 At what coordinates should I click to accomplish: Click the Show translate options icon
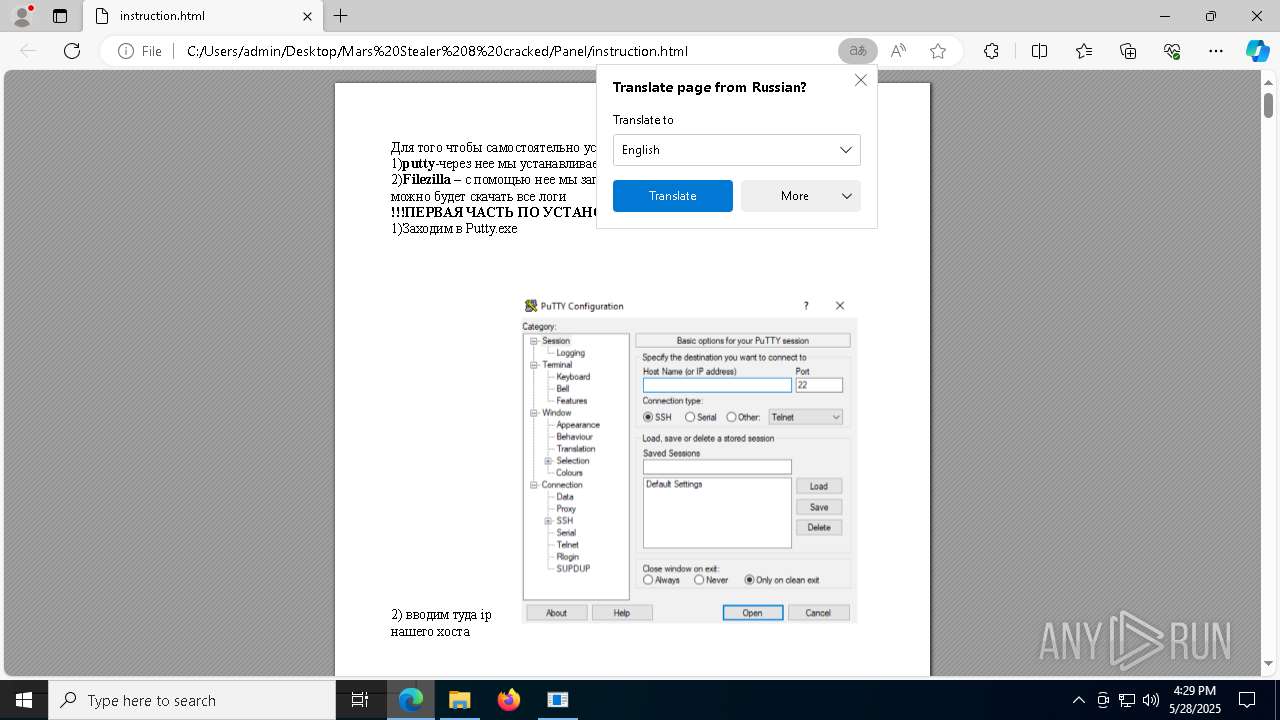pyautogui.click(x=857, y=51)
